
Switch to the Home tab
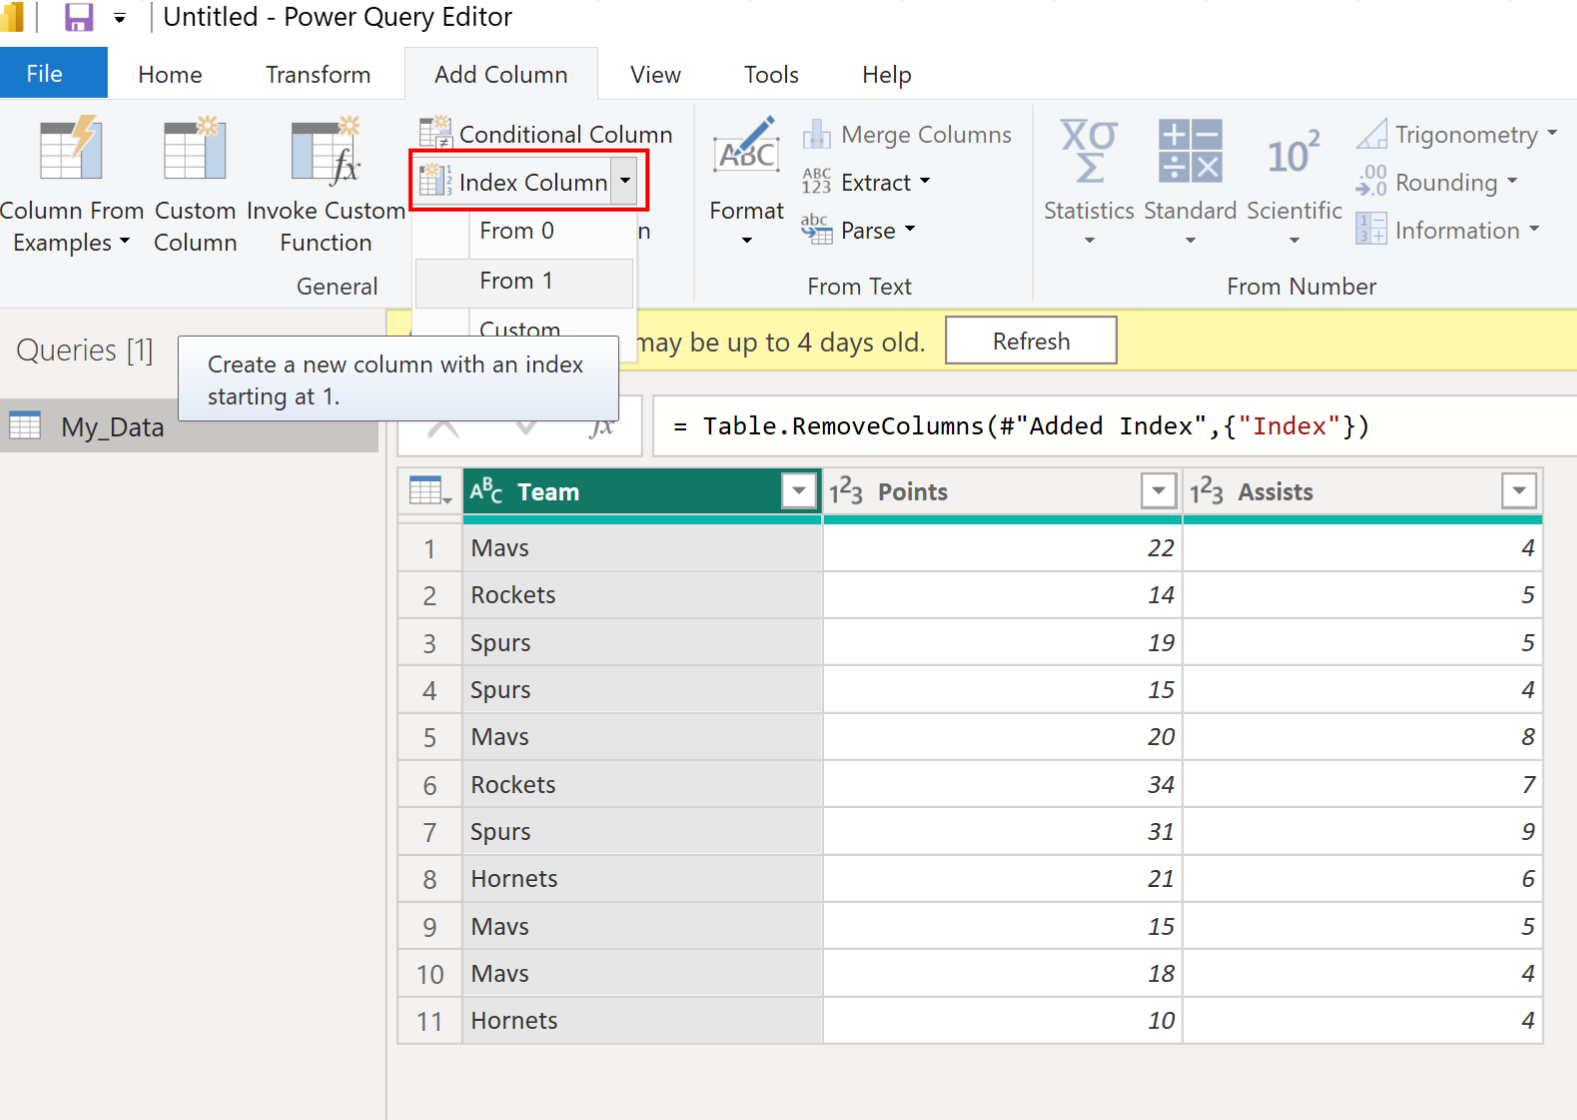click(x=170, y=74)
